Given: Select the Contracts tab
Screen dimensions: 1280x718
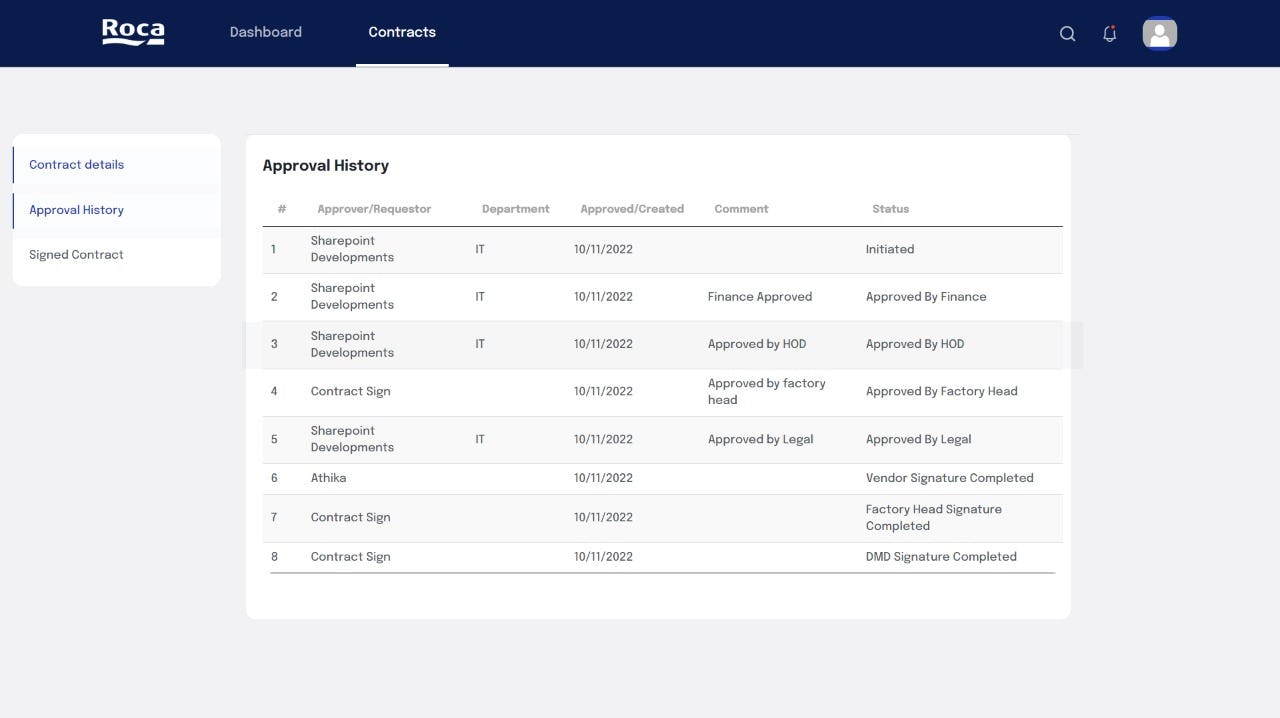Looking at the screenshot, I should click(x=402, y=31).
